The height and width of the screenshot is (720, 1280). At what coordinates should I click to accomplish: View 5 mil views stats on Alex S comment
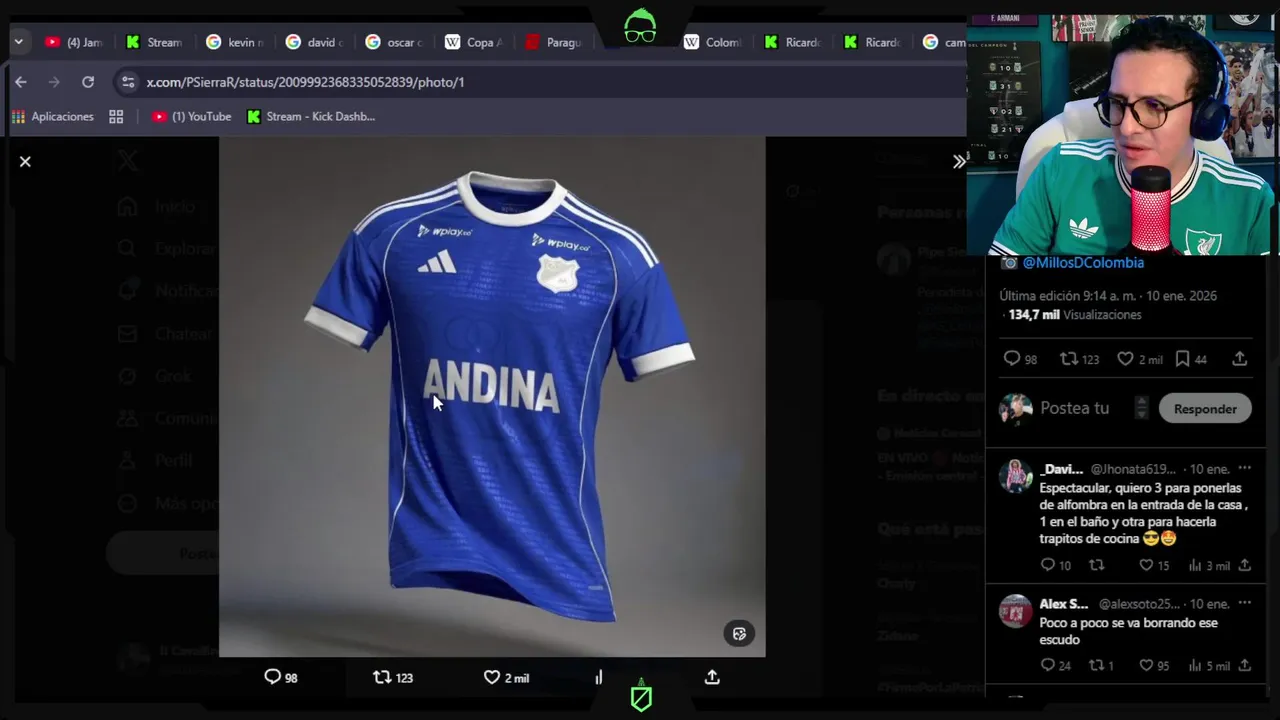click(x=1209, y=665)
